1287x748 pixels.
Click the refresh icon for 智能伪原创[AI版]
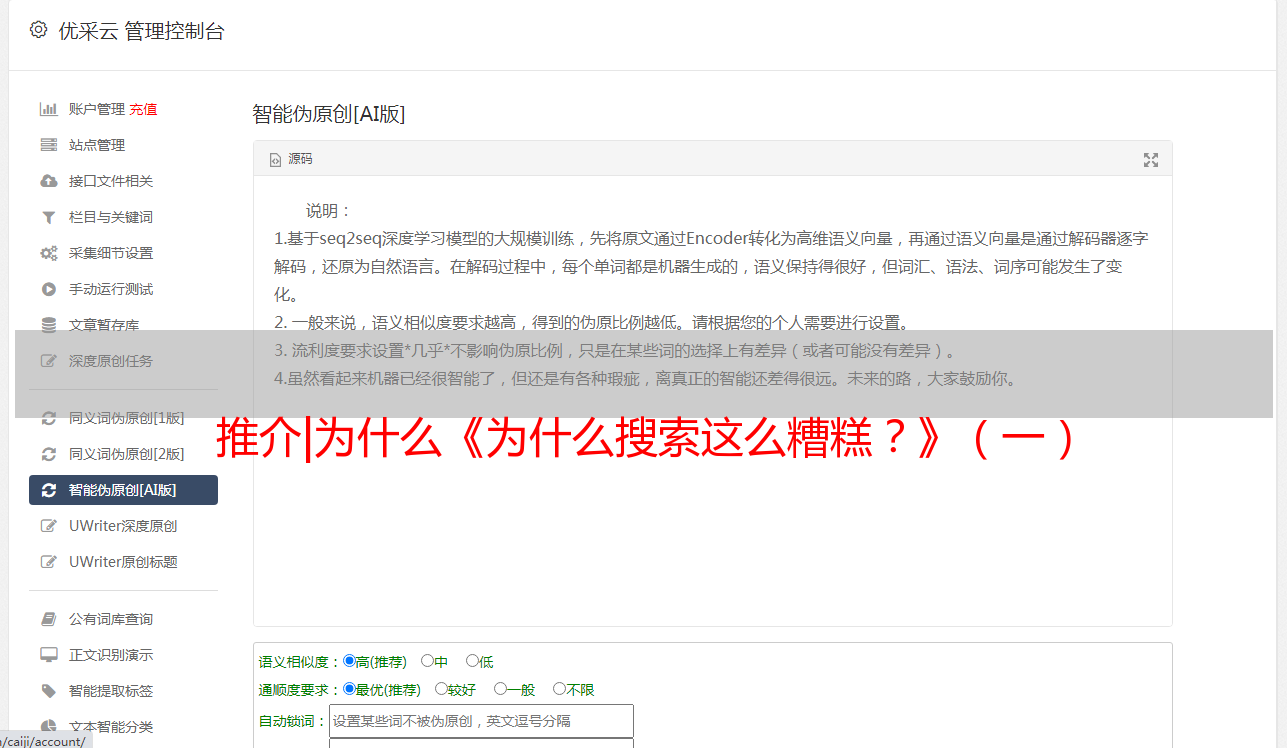click(48, 490)
